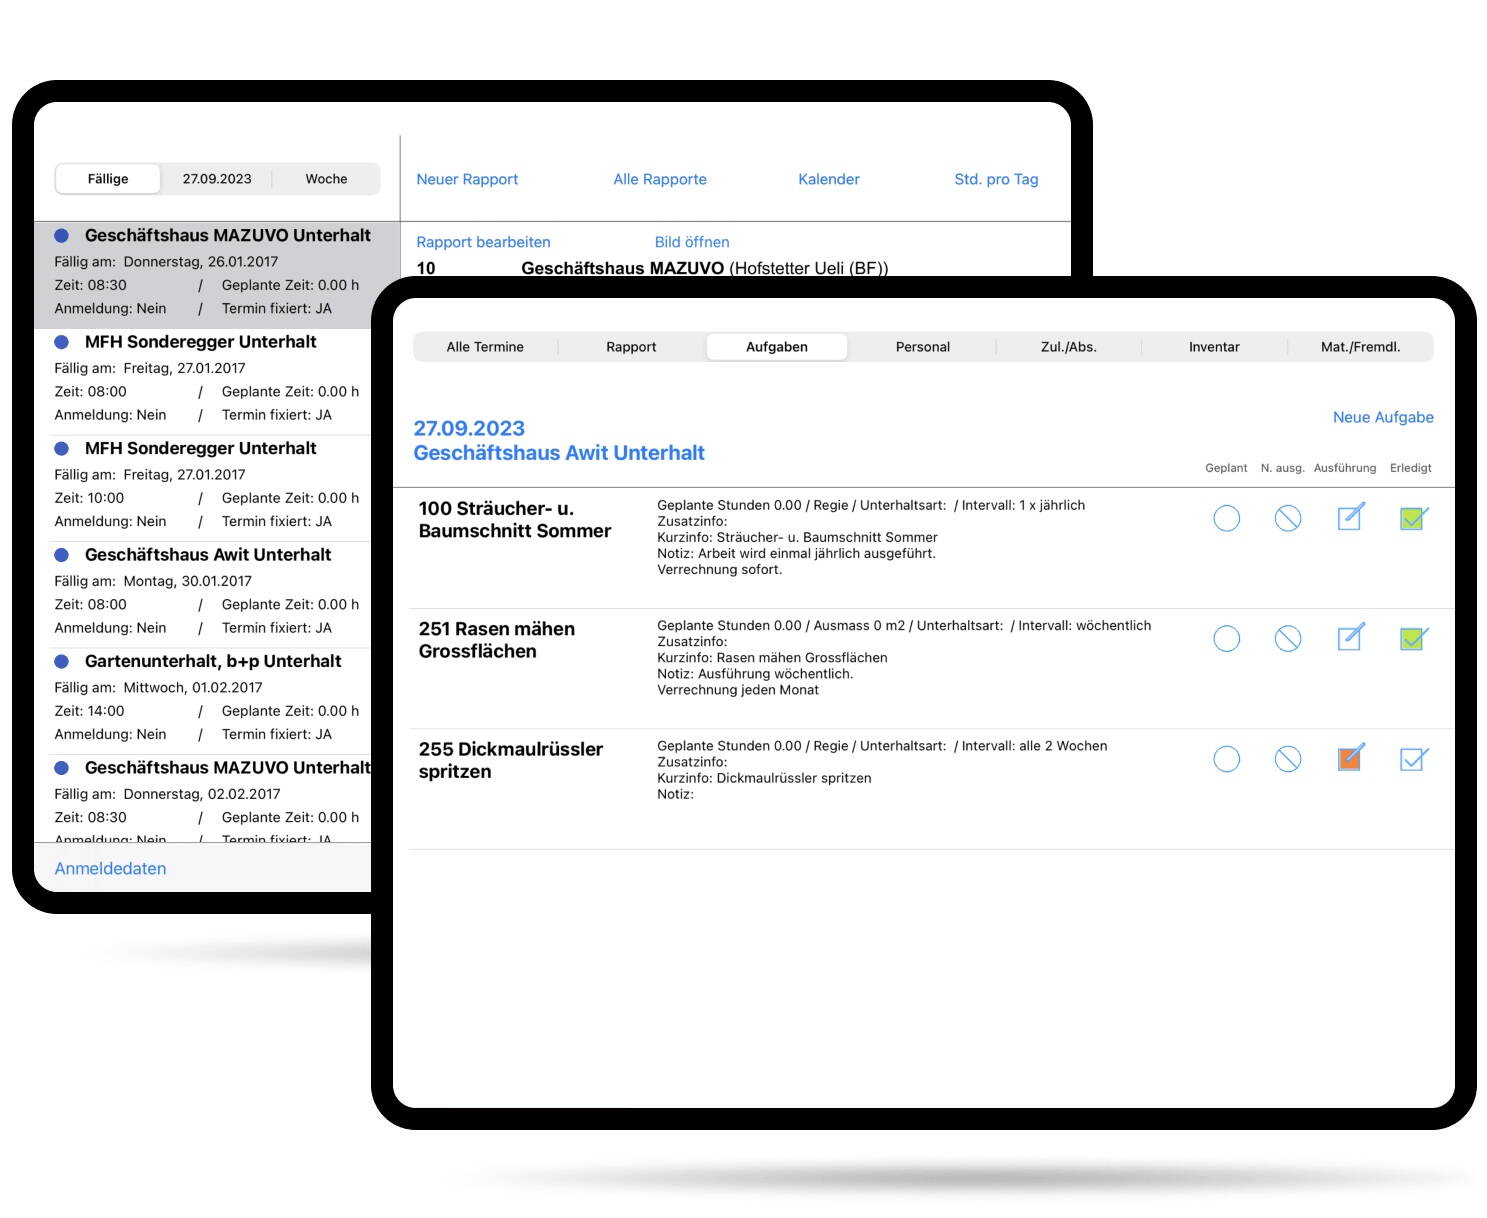Click blue dot beside Geschäftshaus Awit Unterhalt
This screenshot has width=1487, height=1218.
(x=61, y=555)
